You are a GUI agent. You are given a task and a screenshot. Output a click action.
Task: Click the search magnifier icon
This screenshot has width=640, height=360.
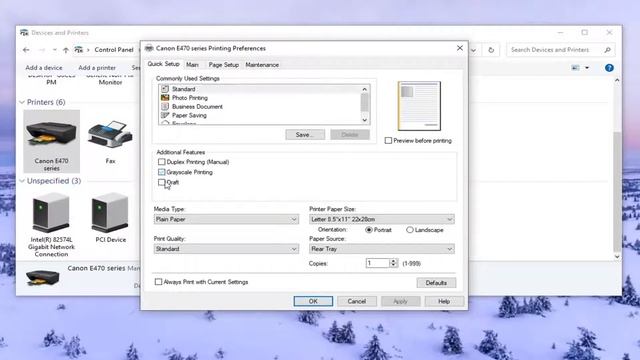pos(607,50)
